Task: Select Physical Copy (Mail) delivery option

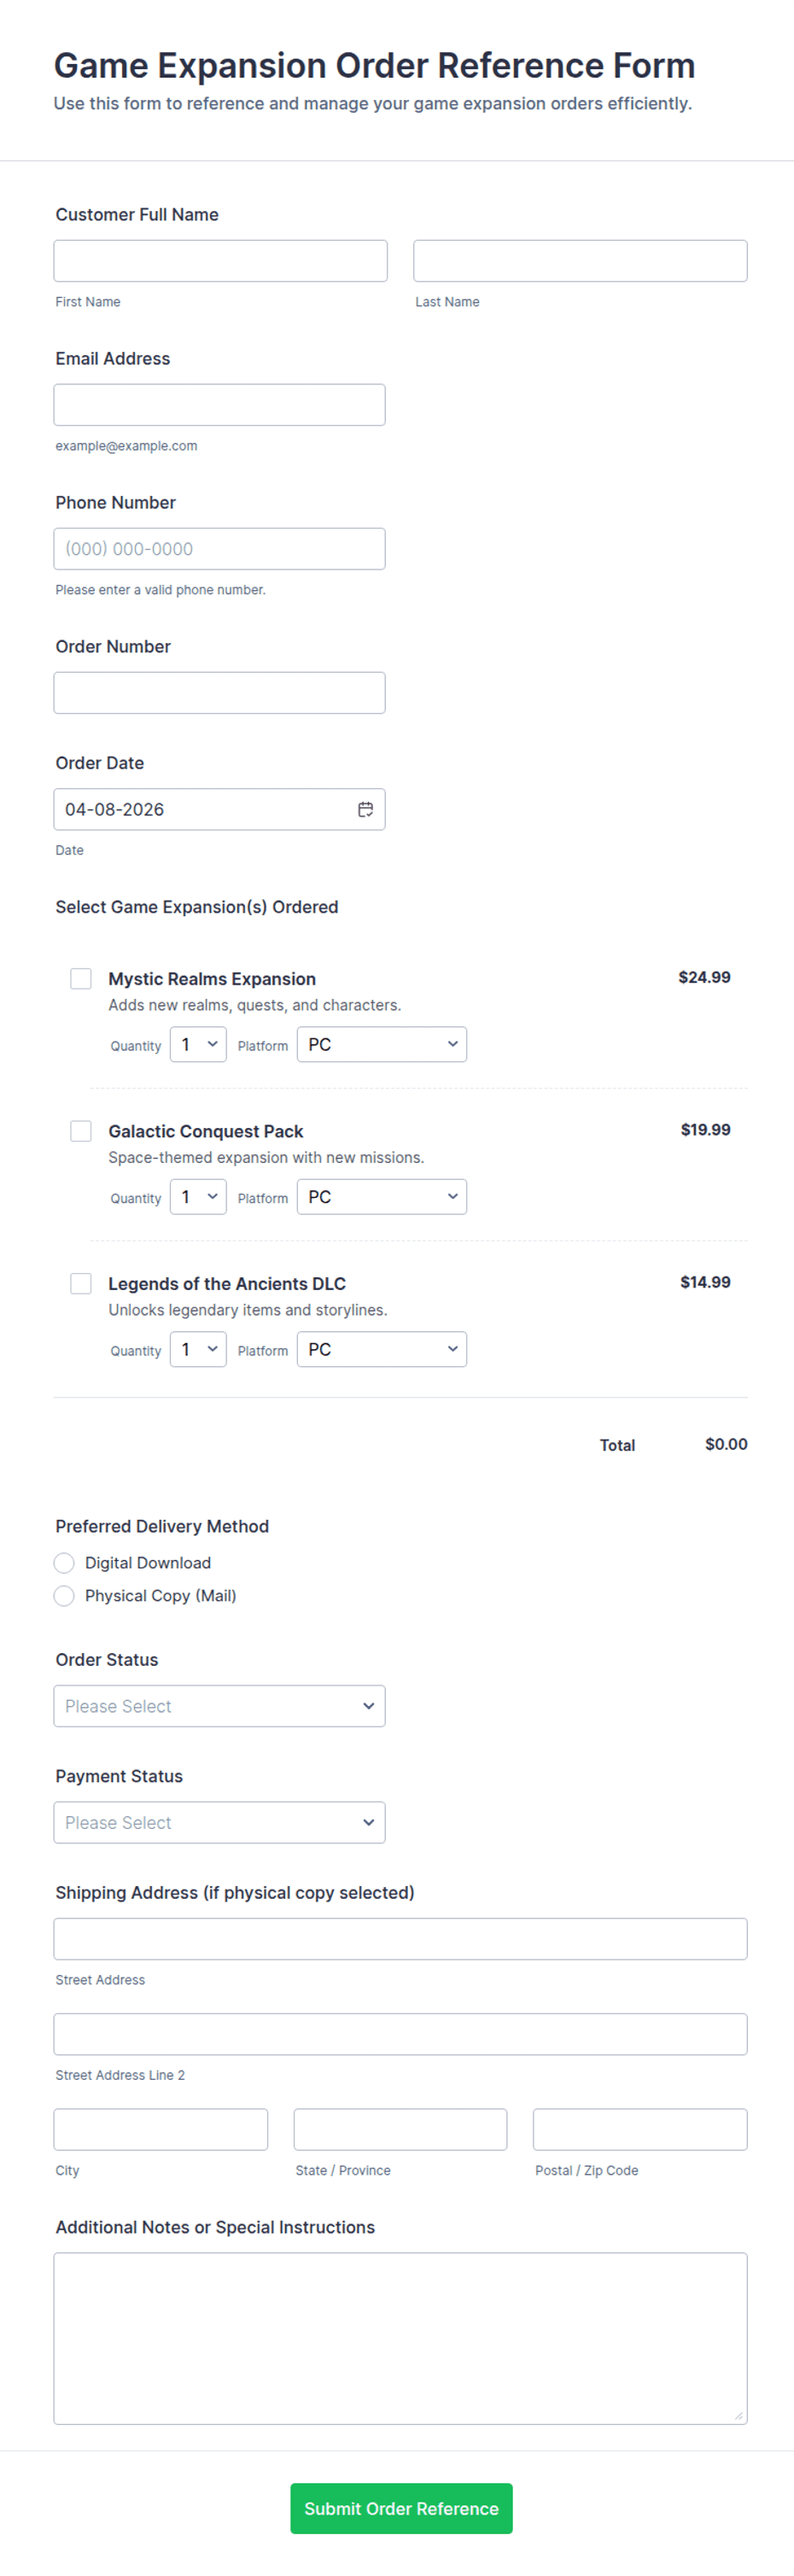Action: pos(64,1595)
